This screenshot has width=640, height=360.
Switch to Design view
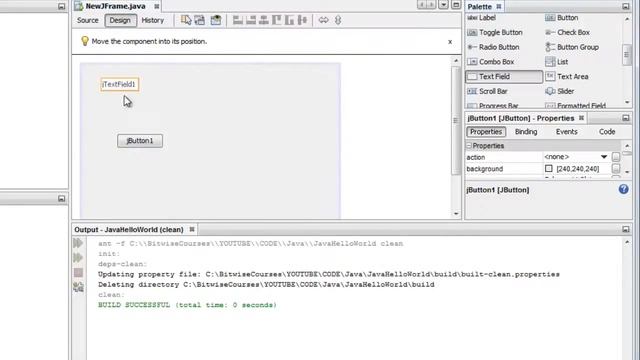tap(120, 20)
